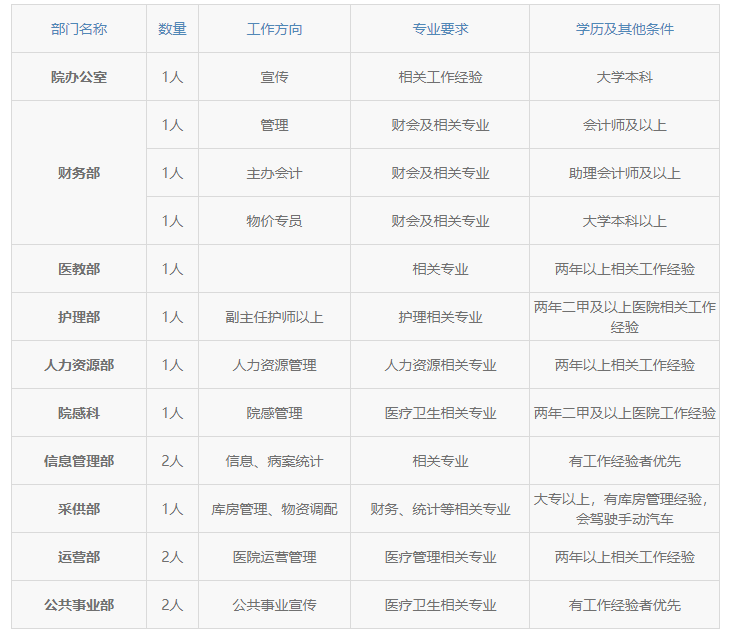The height and width of the screenshot is (632, 730).
Task: Click the 学历及其他条件 header cell
Action: (624, 29)
